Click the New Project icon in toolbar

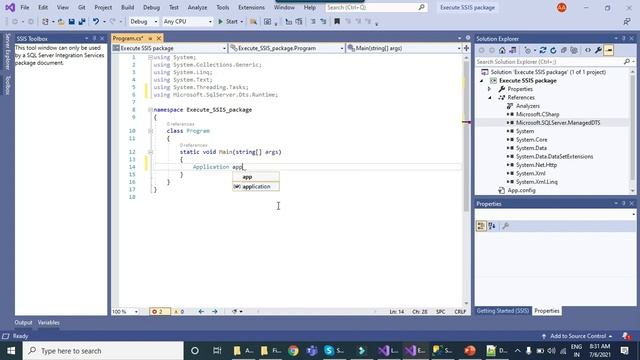tap(45, 22)
